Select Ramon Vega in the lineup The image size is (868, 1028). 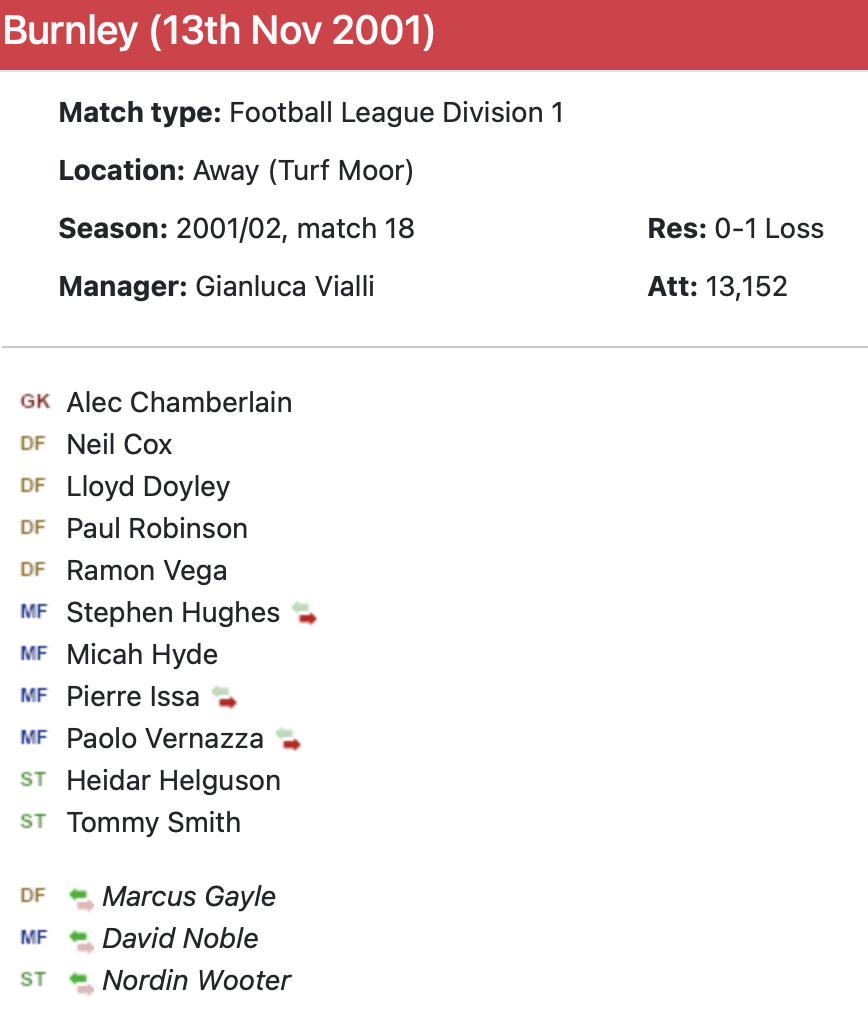147,571
